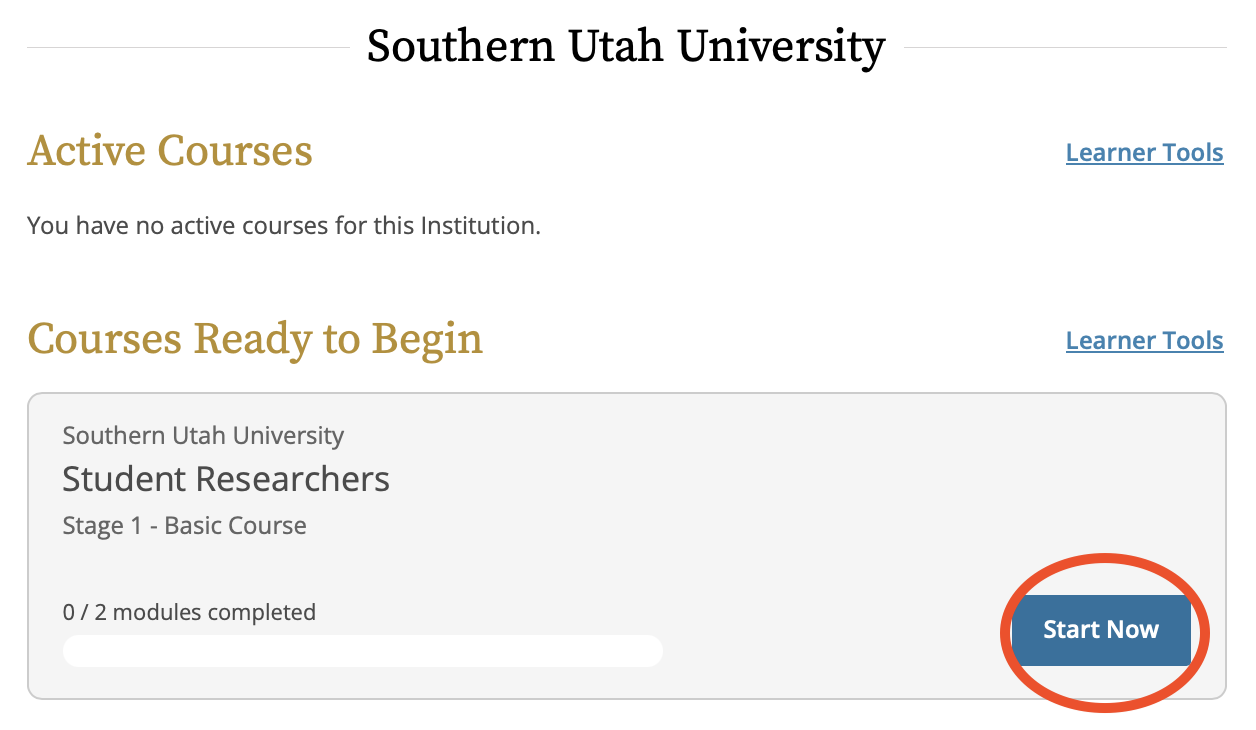Open Learner Tools beside Courses Ready to Begin
The width and height of the screenshot is (1256, 730).
point(1144,341)
